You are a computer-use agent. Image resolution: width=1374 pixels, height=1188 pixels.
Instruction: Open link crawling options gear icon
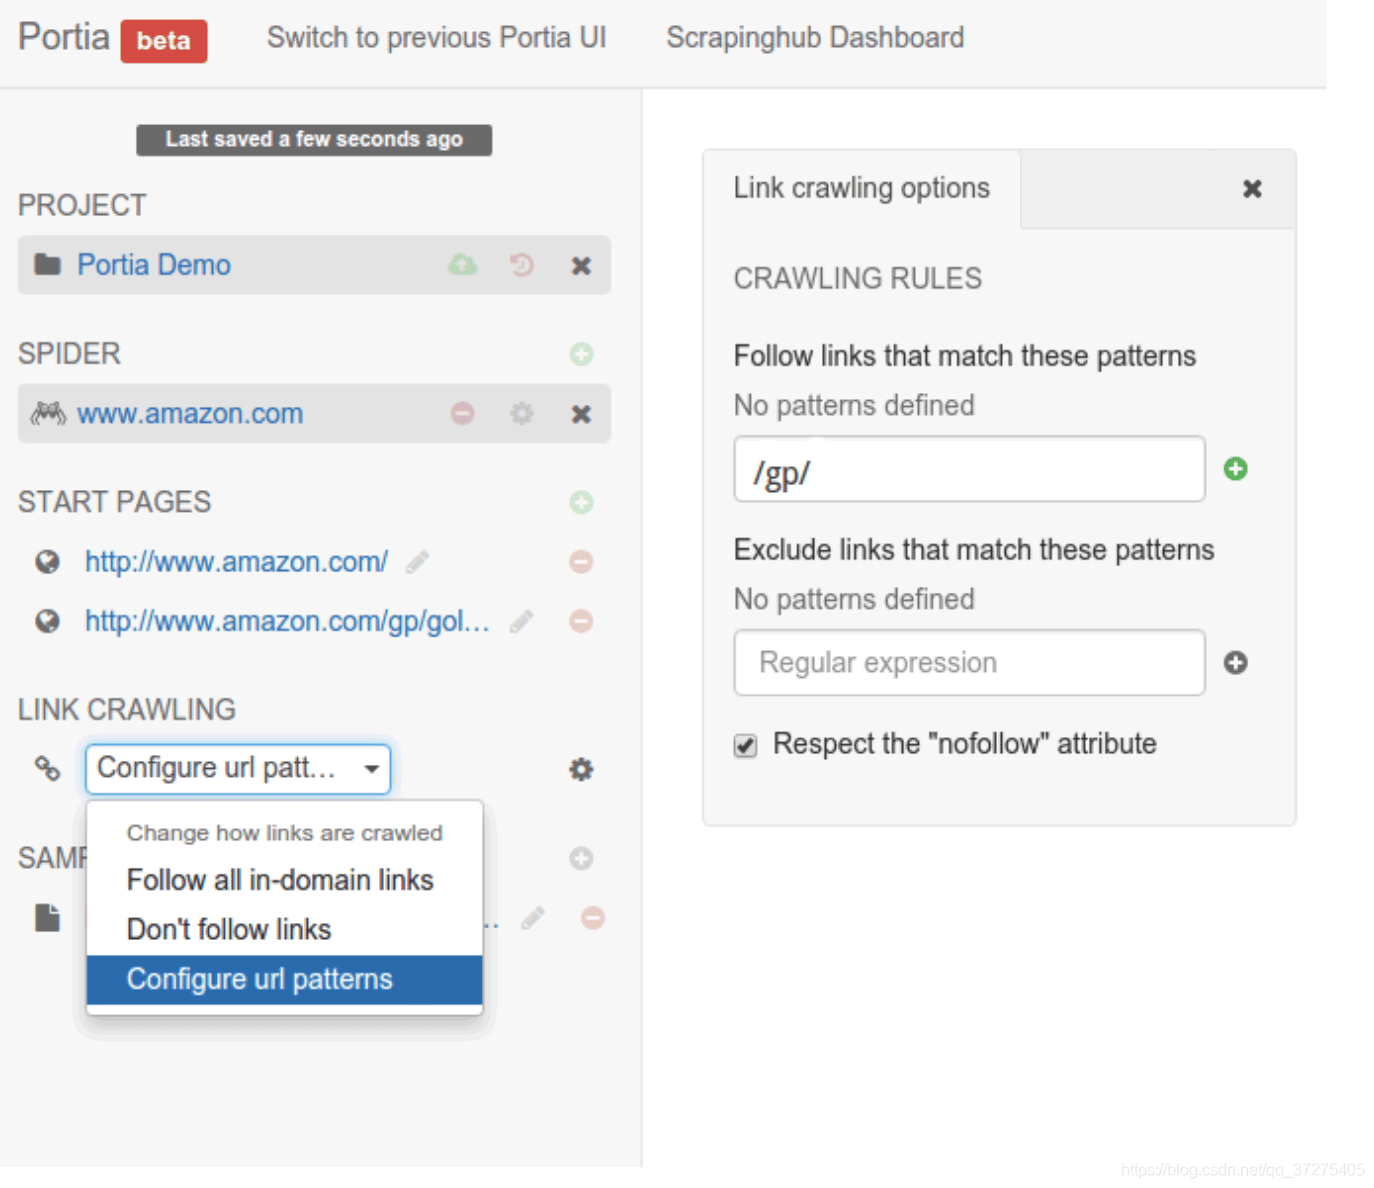tap(581, 769)
